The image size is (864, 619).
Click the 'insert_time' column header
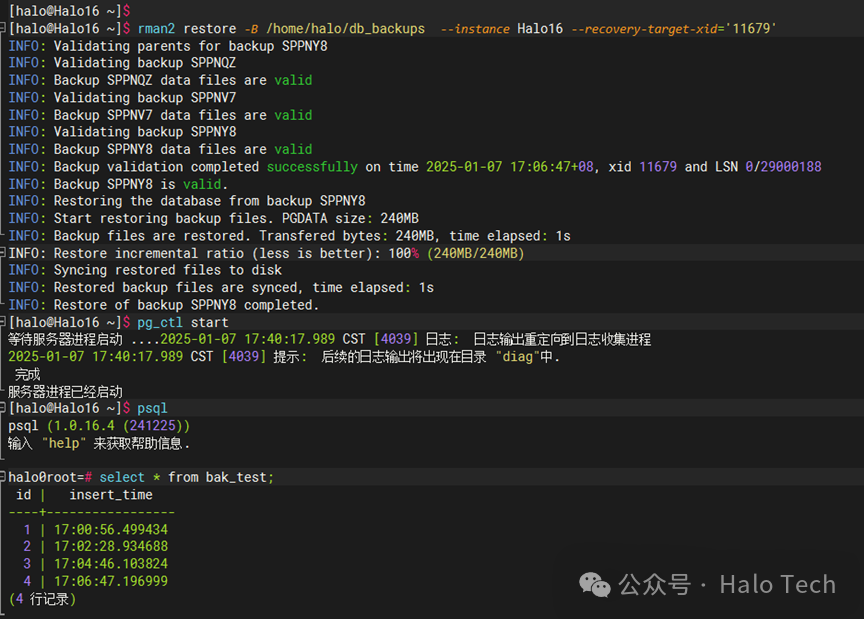click(111, 494)
